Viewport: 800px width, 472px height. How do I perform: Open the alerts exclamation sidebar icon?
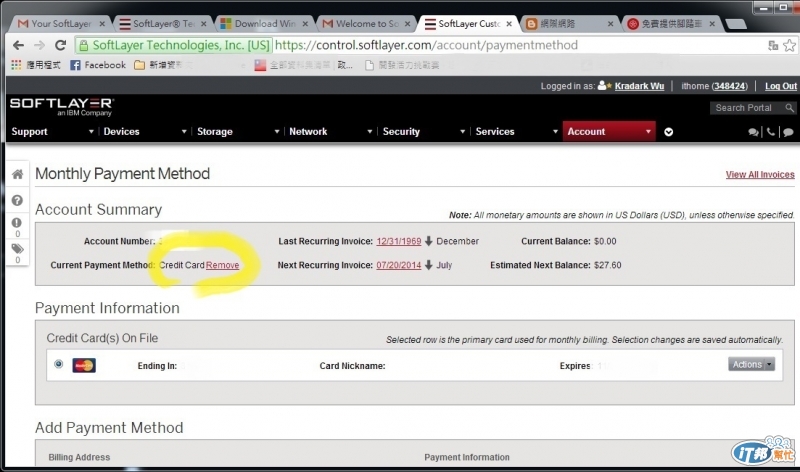click(x=17, y=223)
